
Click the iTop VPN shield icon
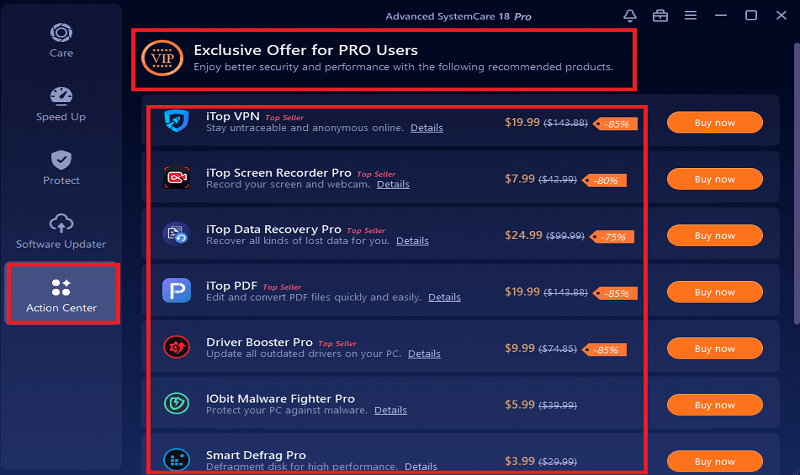pyautogui.click(x=177, y=121)
